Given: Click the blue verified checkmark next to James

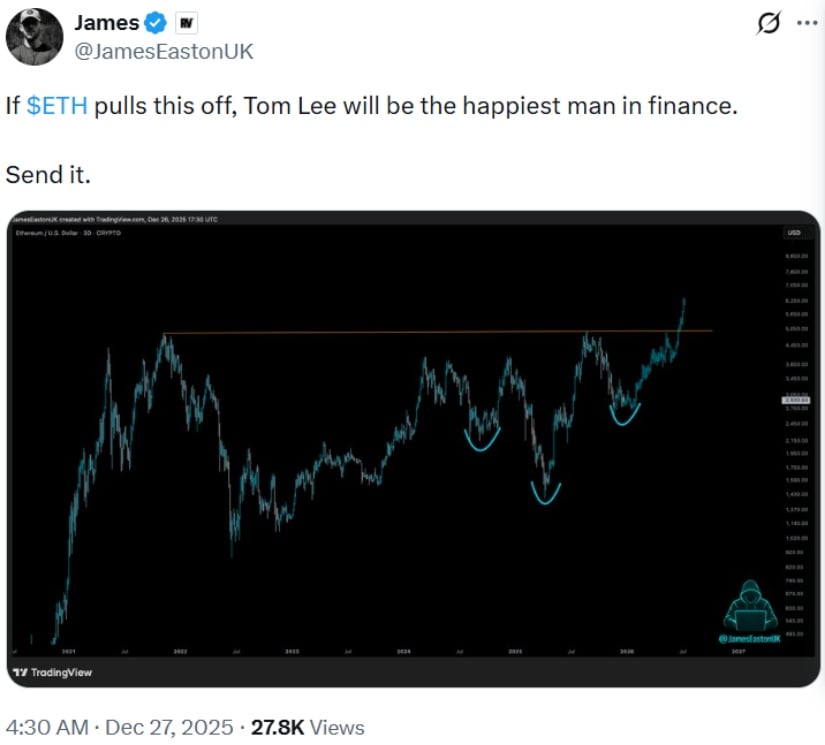Looking at the screenshot, I should point(156,22).
